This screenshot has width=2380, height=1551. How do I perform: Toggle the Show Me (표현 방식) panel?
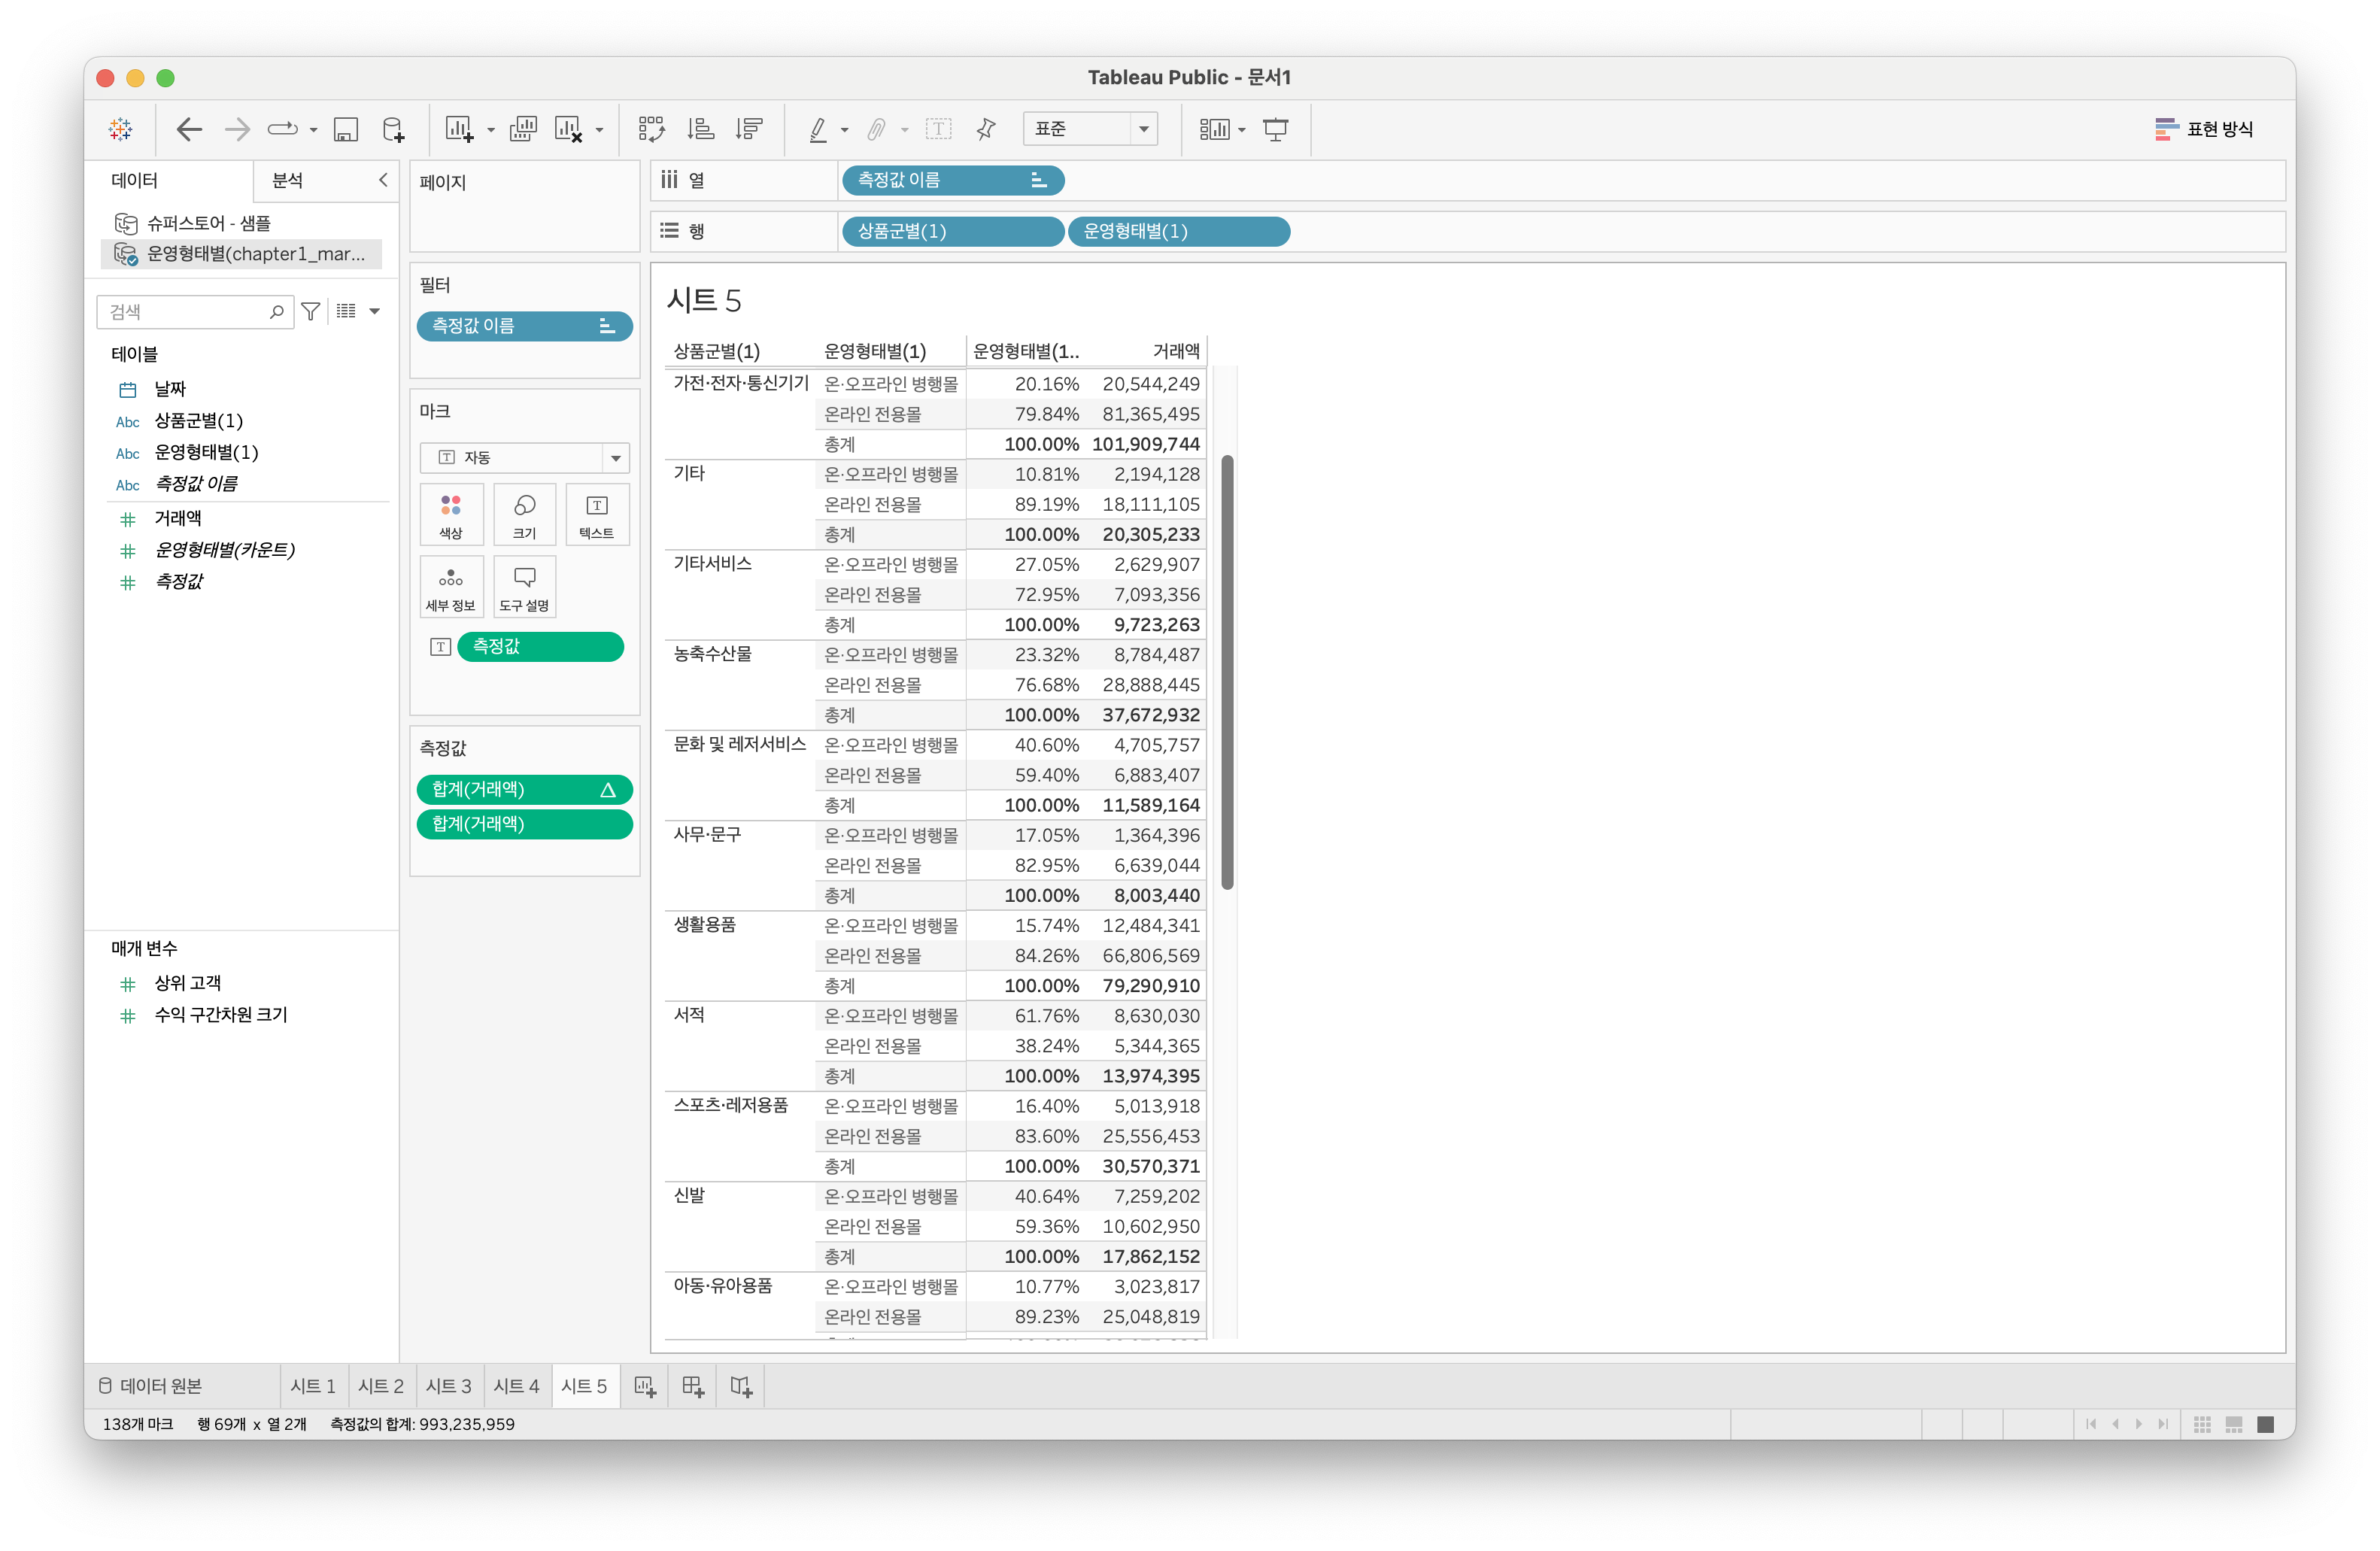[2204, 129]
